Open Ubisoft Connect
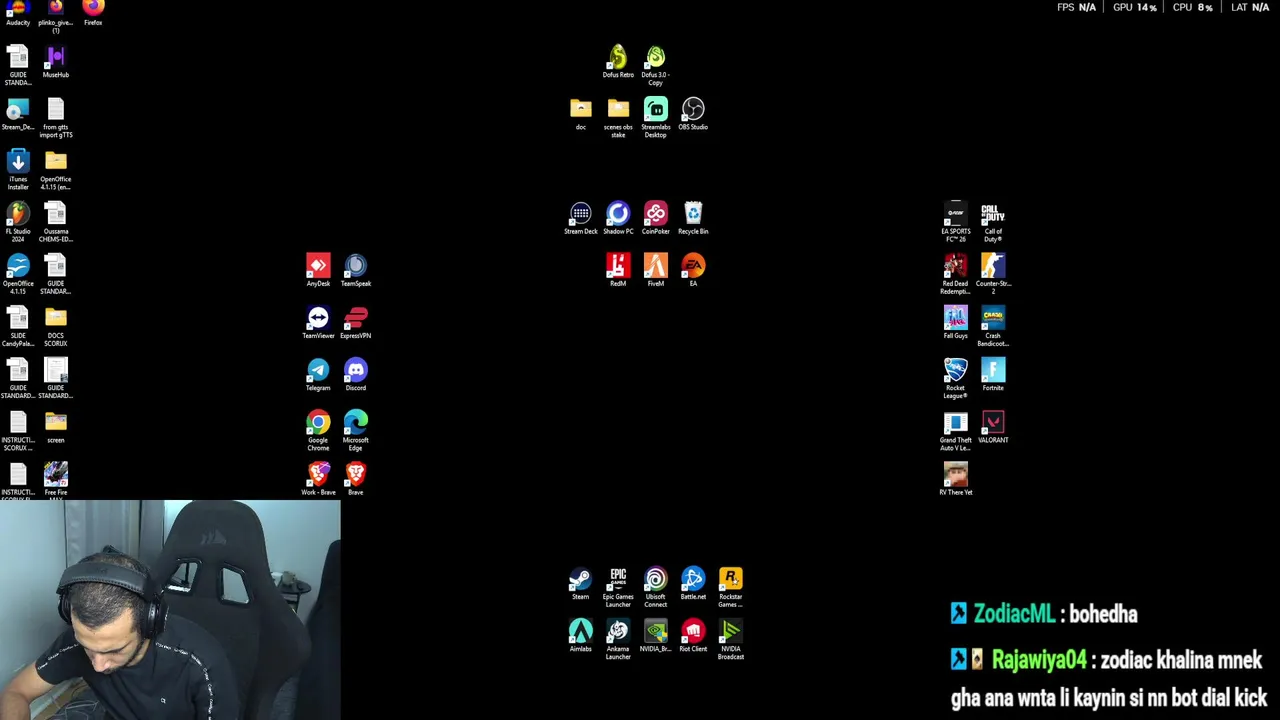Image resolution: width=1280 pixels, height=720 pixels. point(655,588)
